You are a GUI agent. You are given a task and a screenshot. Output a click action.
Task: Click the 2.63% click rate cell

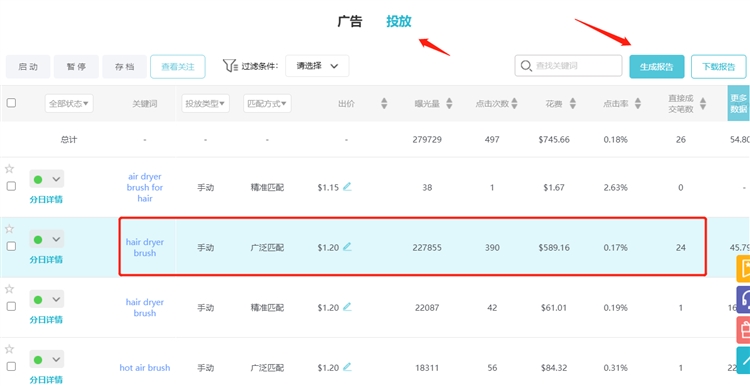click(616, 187)
